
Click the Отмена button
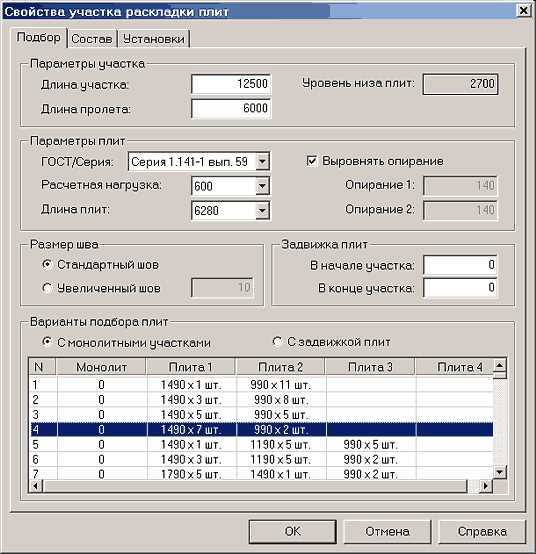pos(387,531)
